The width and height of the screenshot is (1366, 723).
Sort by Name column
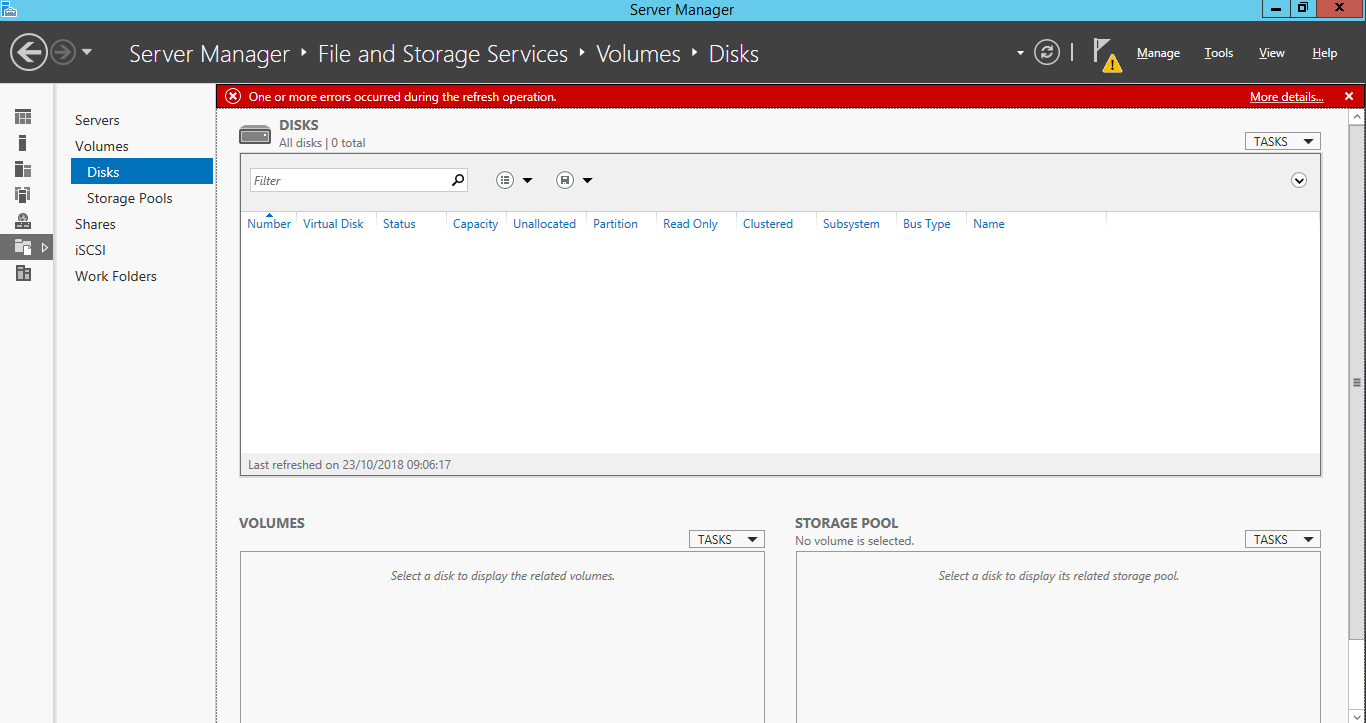pyautogui.click(x=989, y=224)
